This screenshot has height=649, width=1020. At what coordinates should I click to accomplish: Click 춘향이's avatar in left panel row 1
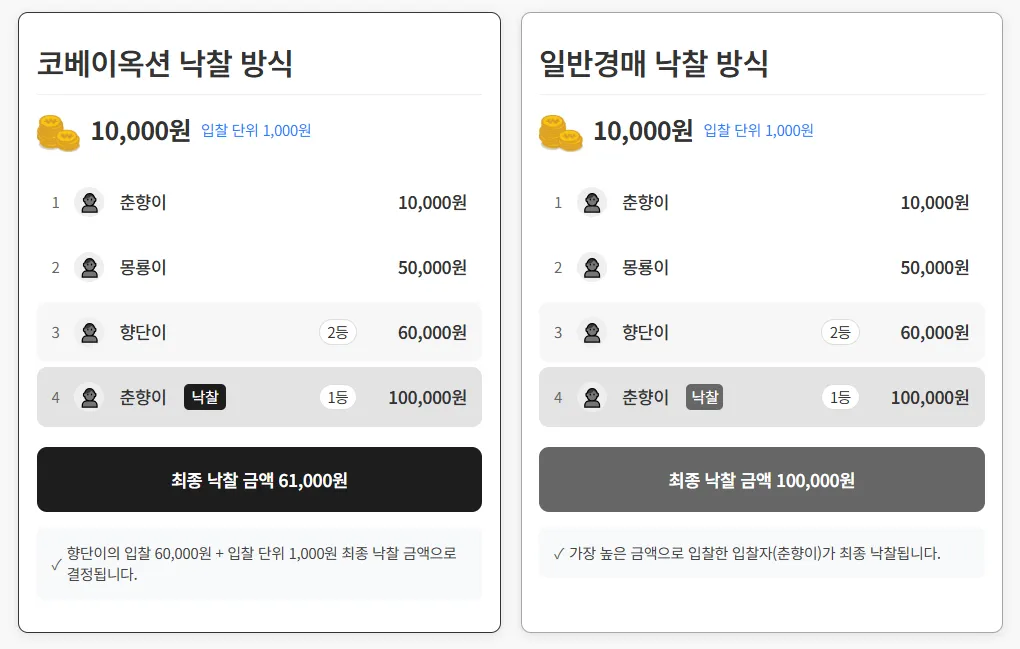90,202
